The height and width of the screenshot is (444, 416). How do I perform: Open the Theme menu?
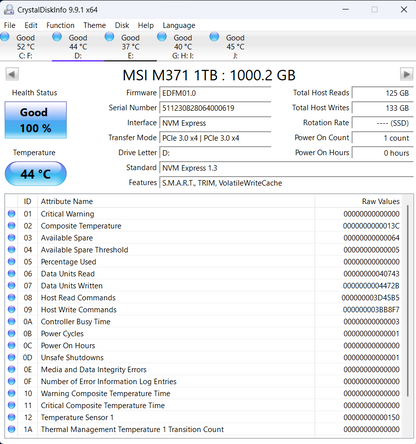coord(94,25)
